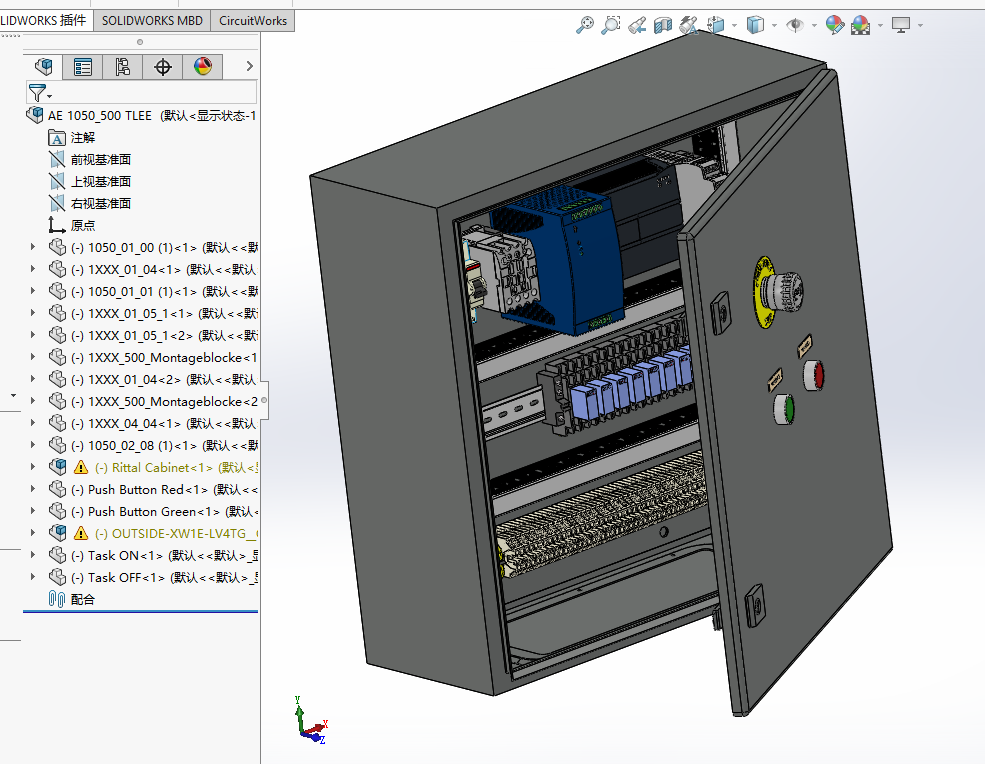The image size is (985, 764).
Task: Activate the Section View tool
Action: (x=662, y=25)
